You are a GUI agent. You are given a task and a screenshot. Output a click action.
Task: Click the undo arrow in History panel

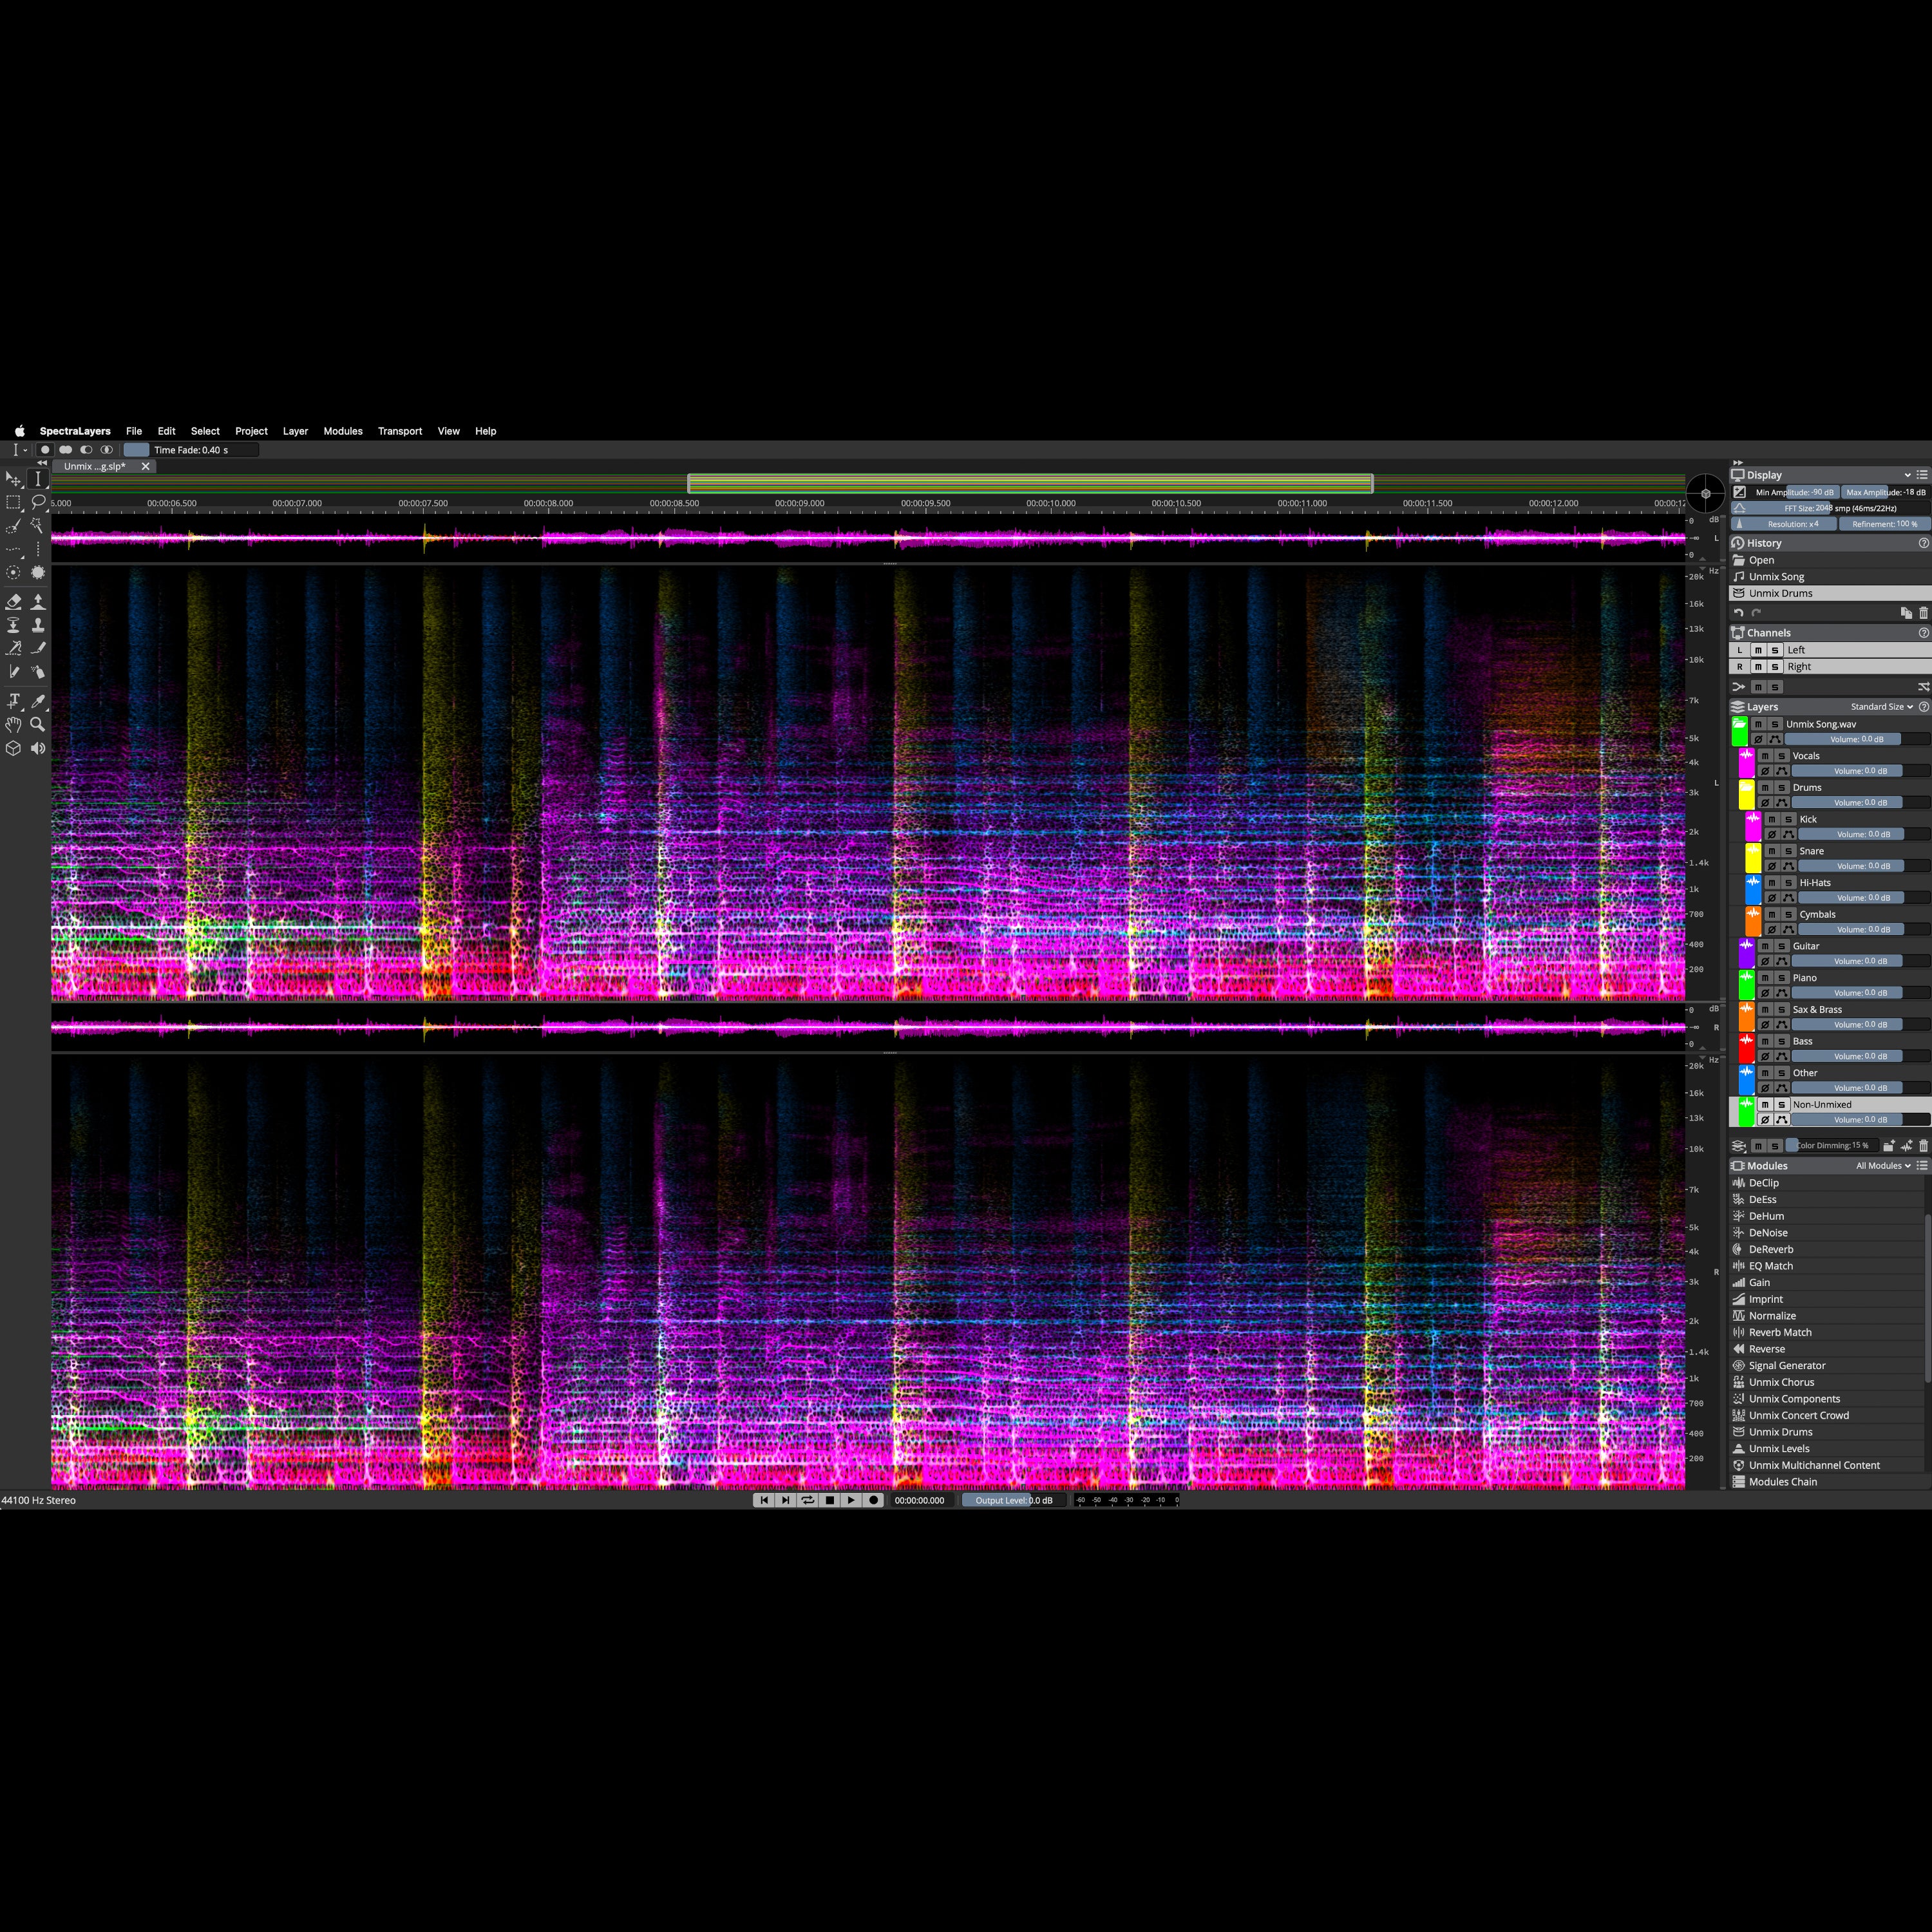click(x=1739, y=613)
